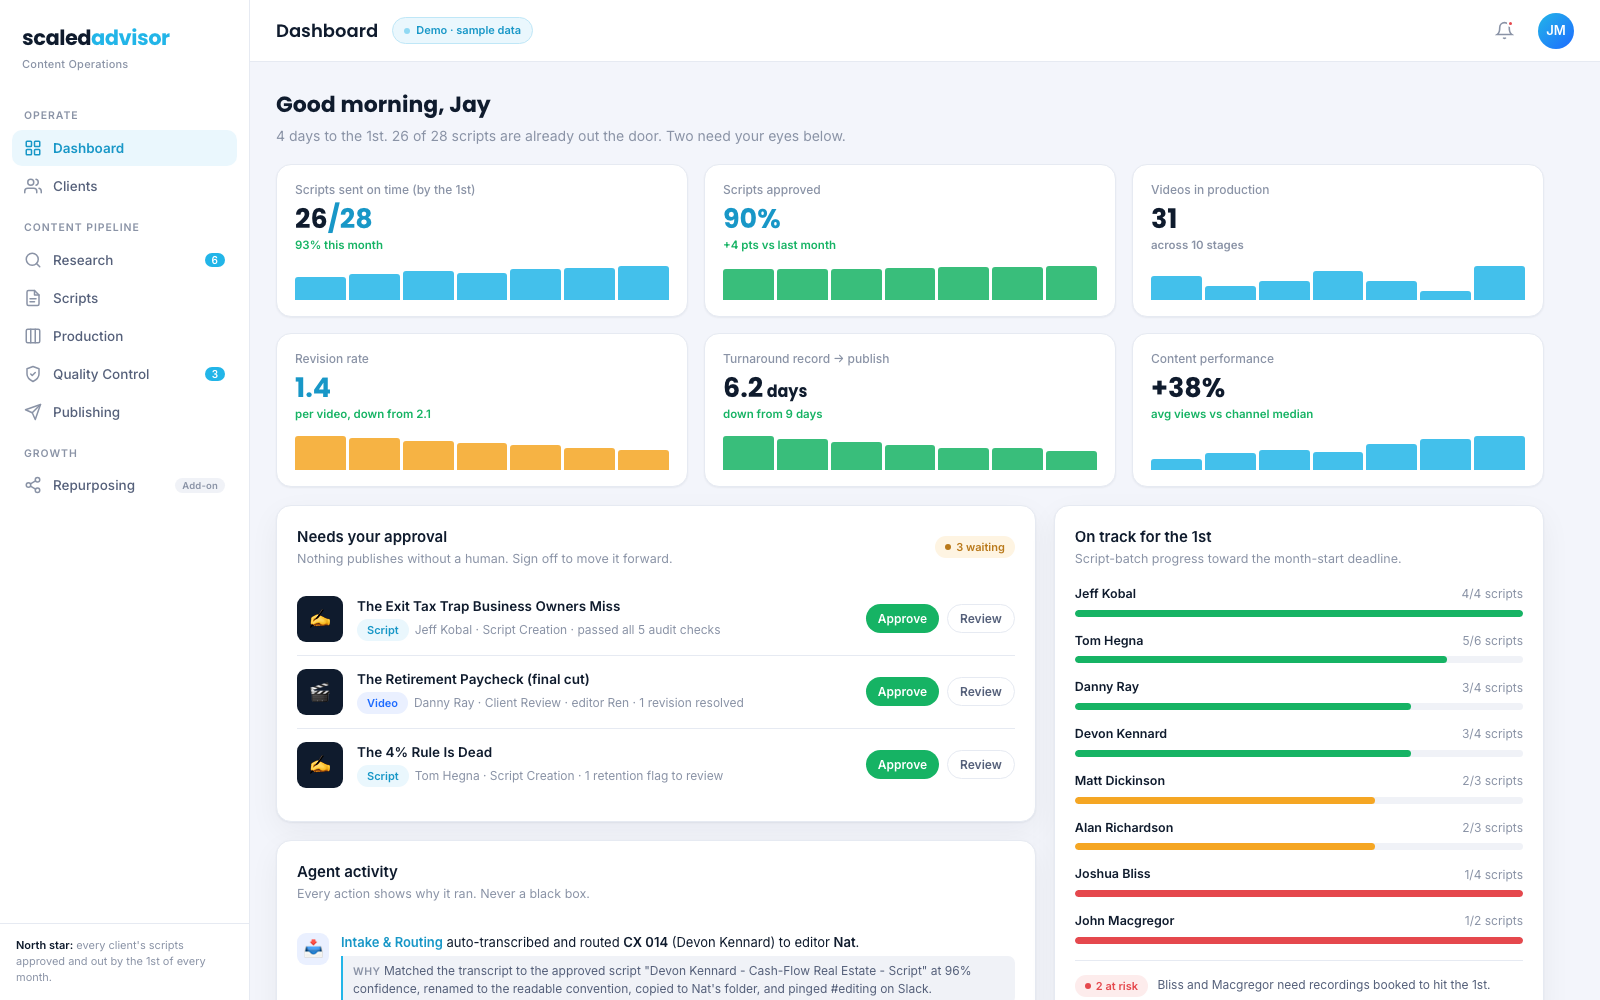Click the Repurposing share icon
This screenshot has height=1000, width=1600.
click(x=33, y=485)
